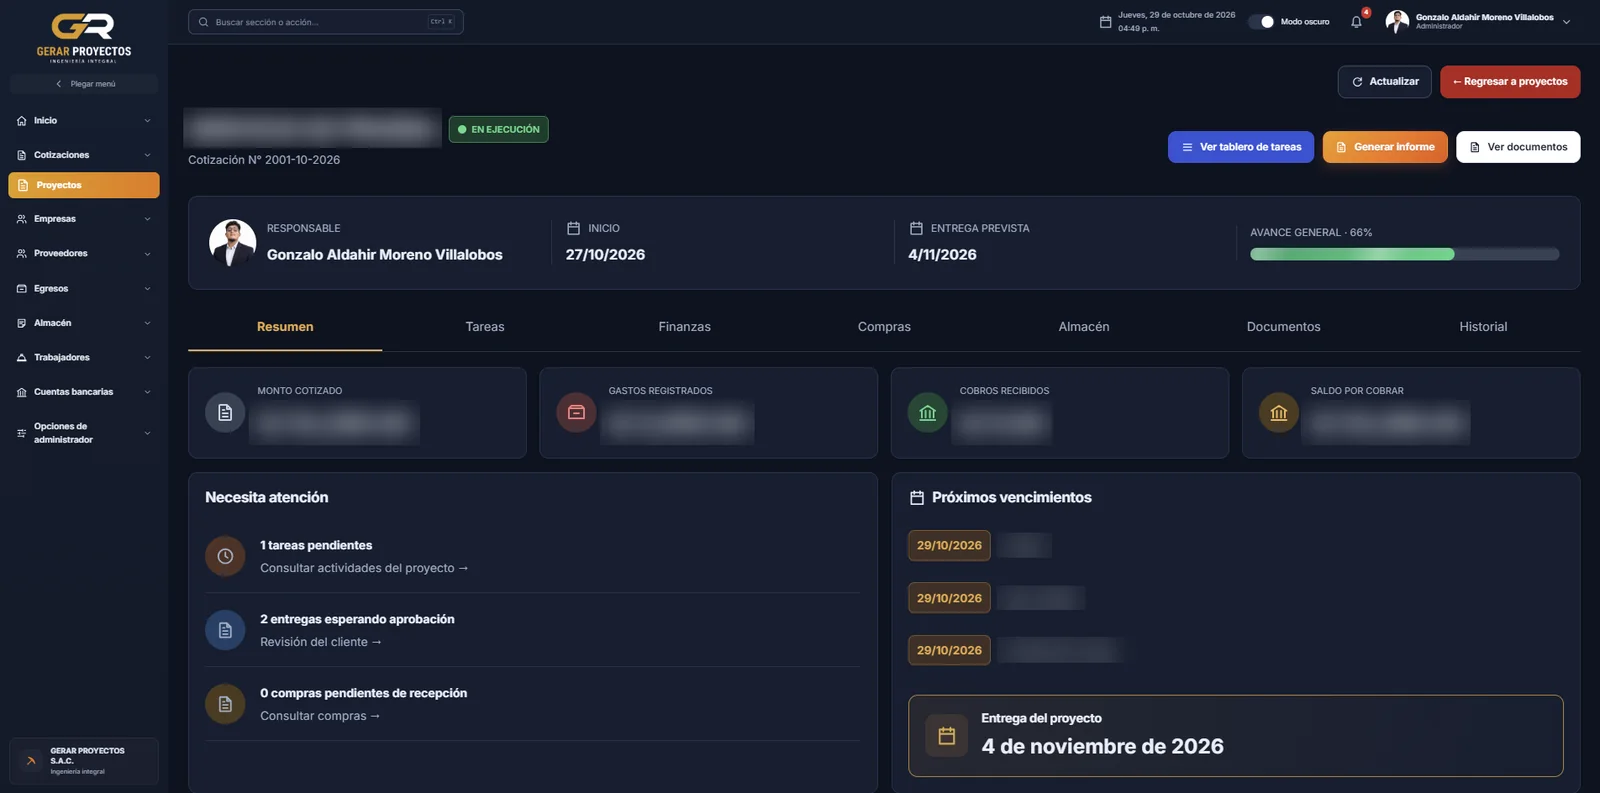
Task: Click the Gerar Proyectos logo
Action: pyautogui.click(x=84, y=38)
